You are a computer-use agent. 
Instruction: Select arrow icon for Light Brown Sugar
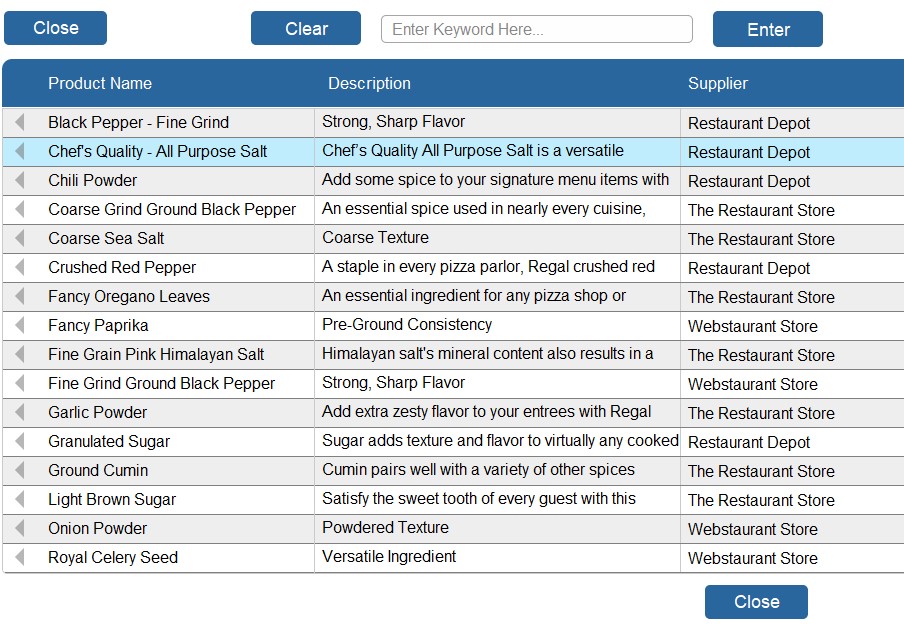click(x=19, y=499)
